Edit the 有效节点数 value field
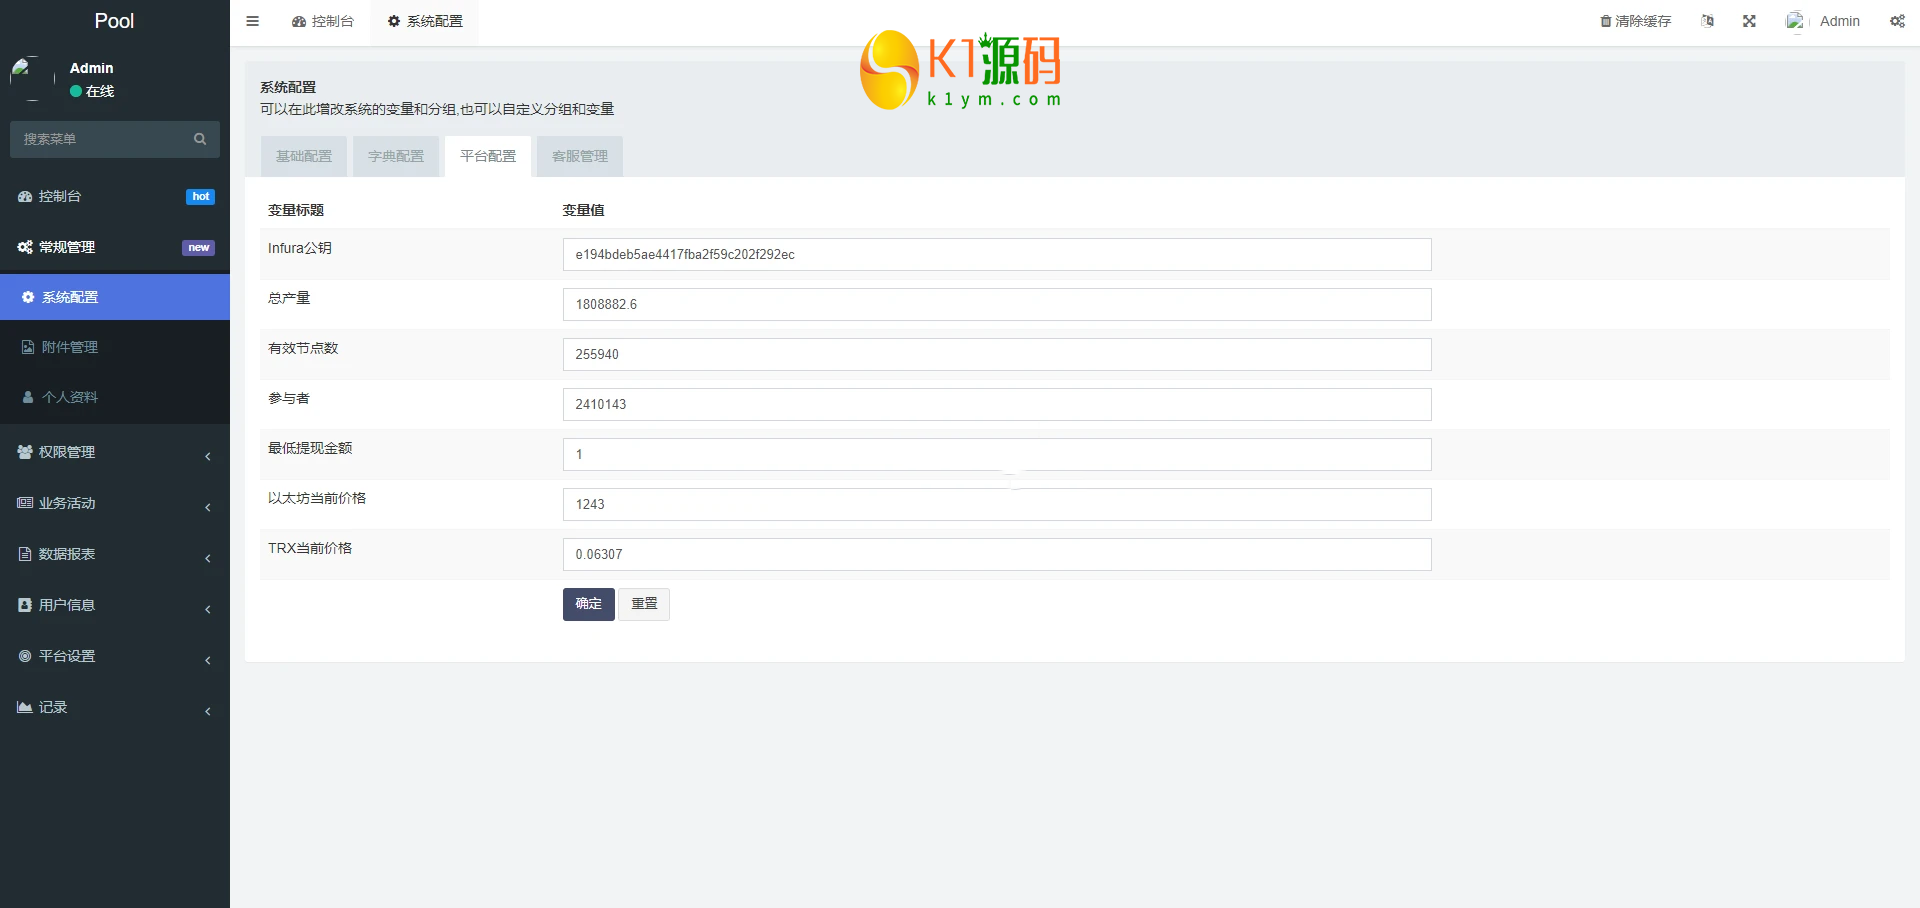 tap(997, 355)
